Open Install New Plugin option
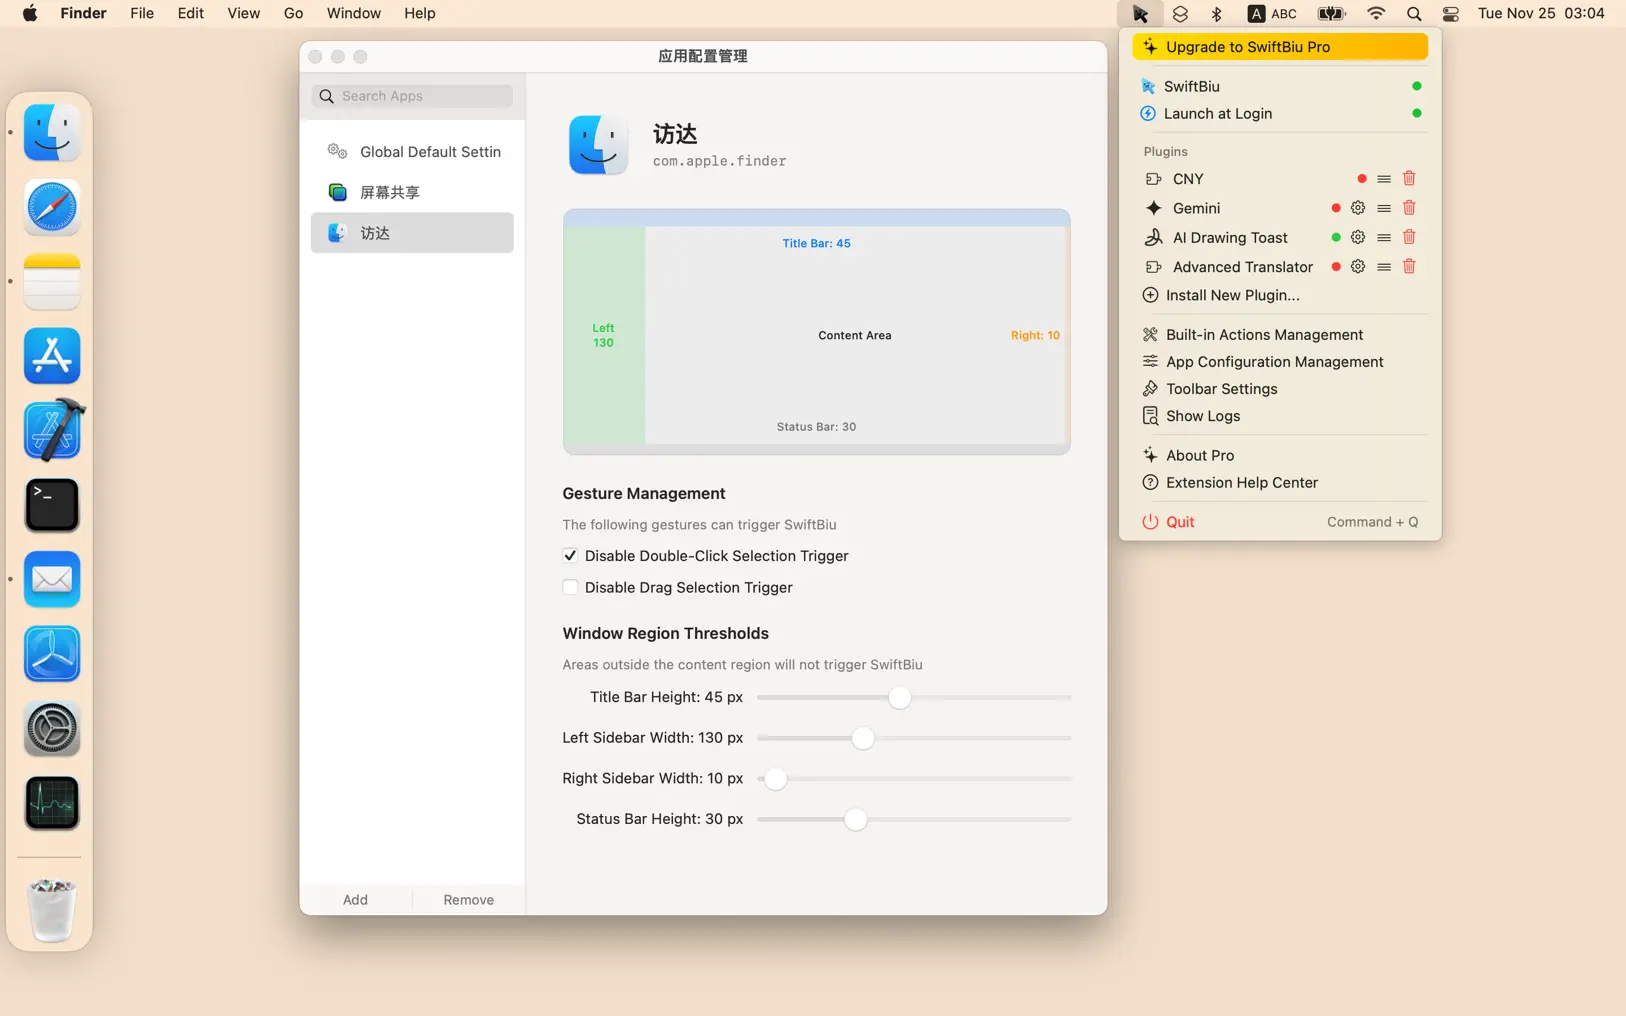 pyautogui.click(x=1232, y=295)
